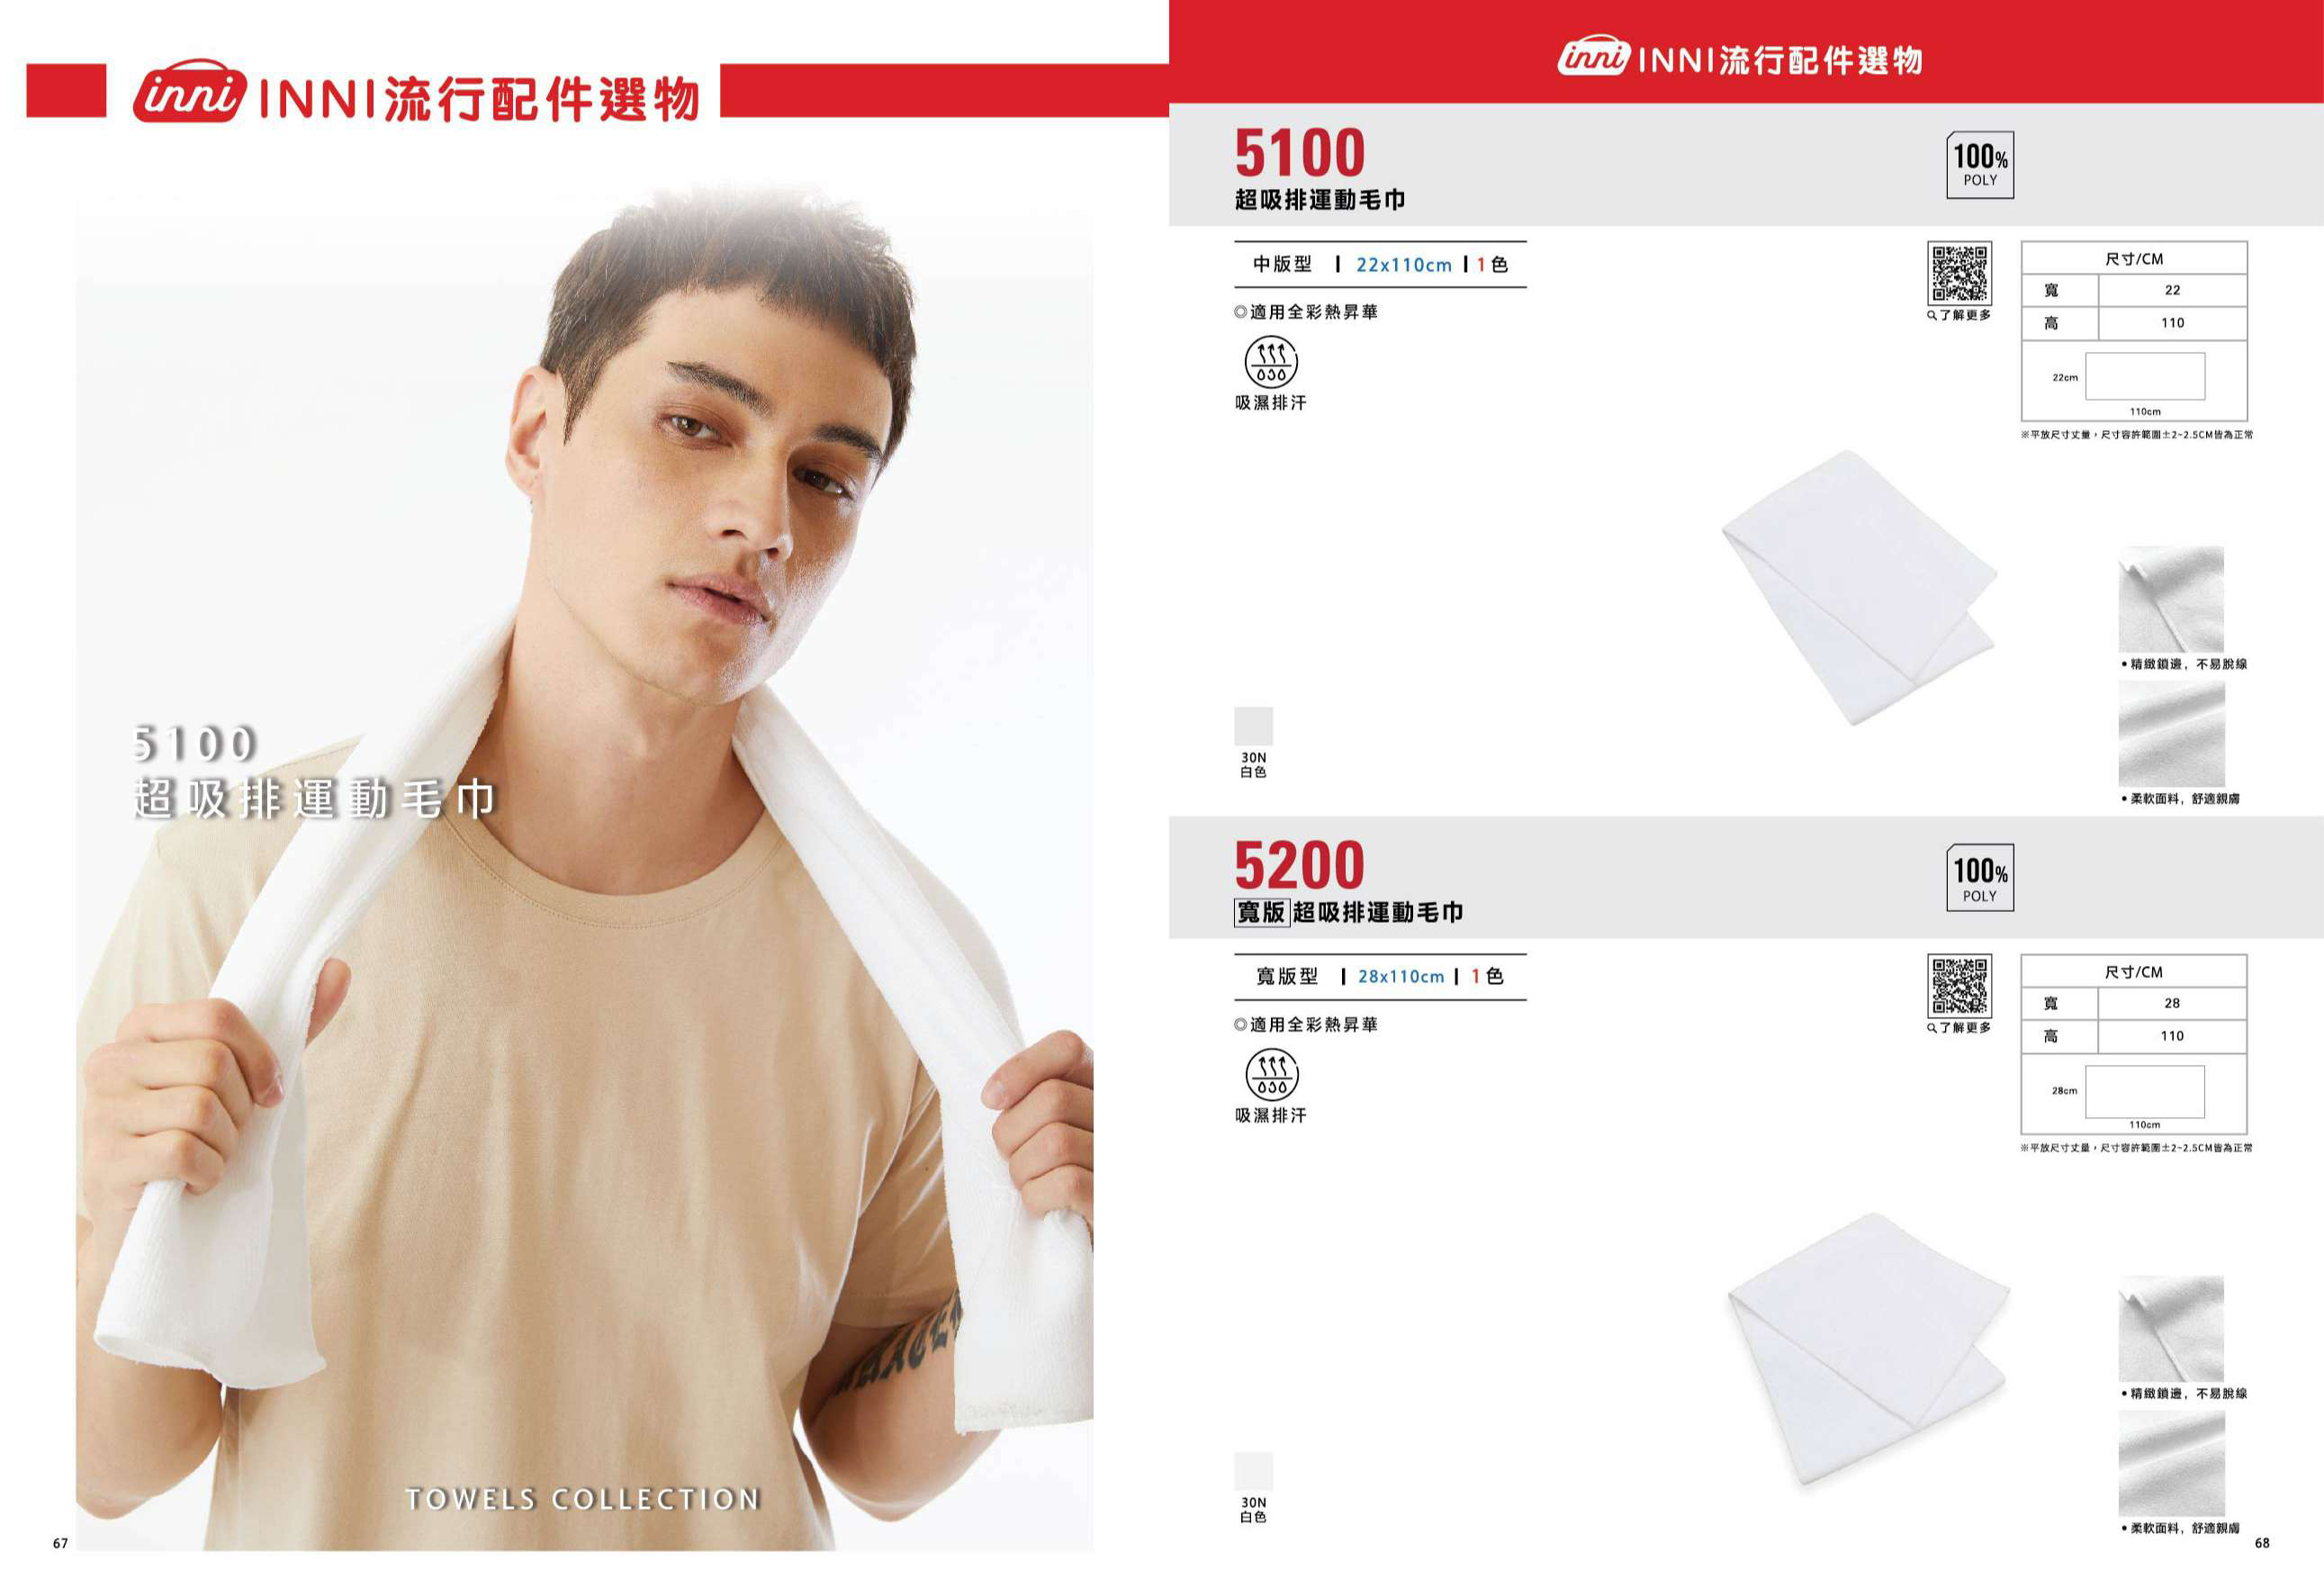Open 5100 柔軟面料 fabric detail thumbnail
Viewport: 2324px width, 1579px height.
click(x=2171, y=734)
